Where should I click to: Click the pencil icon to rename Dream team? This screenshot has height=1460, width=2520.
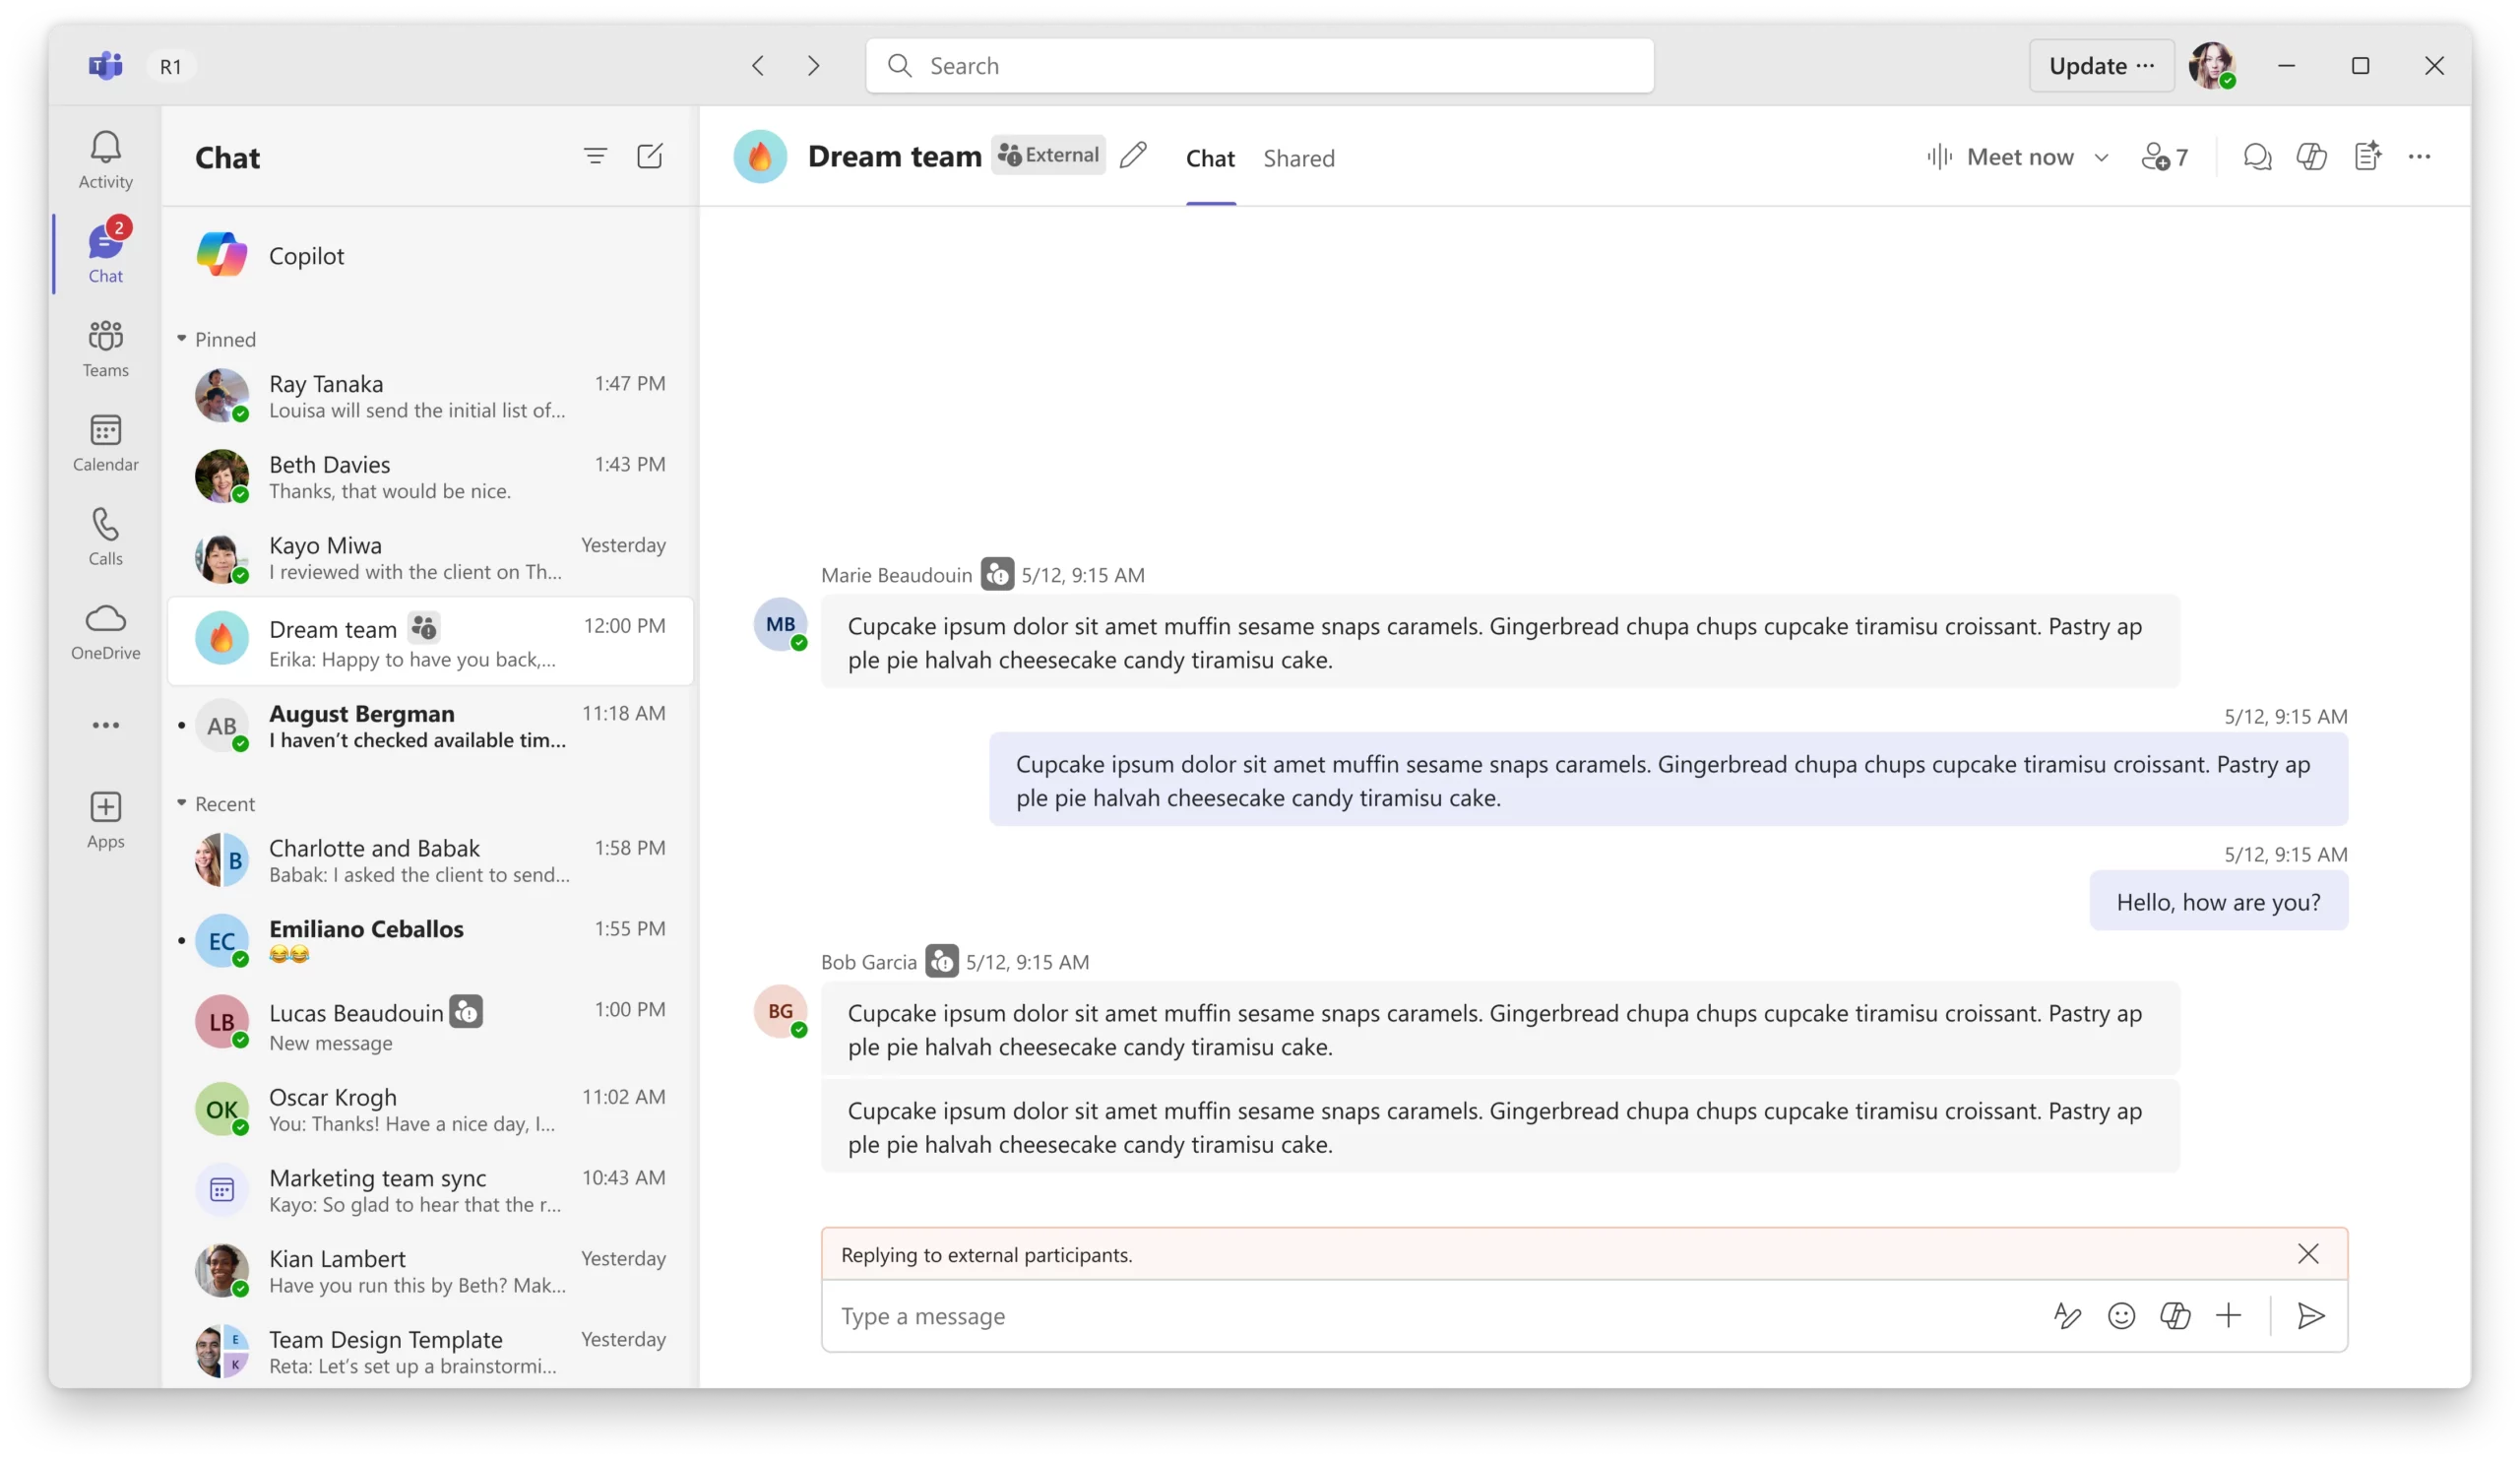coord(1133,156)
